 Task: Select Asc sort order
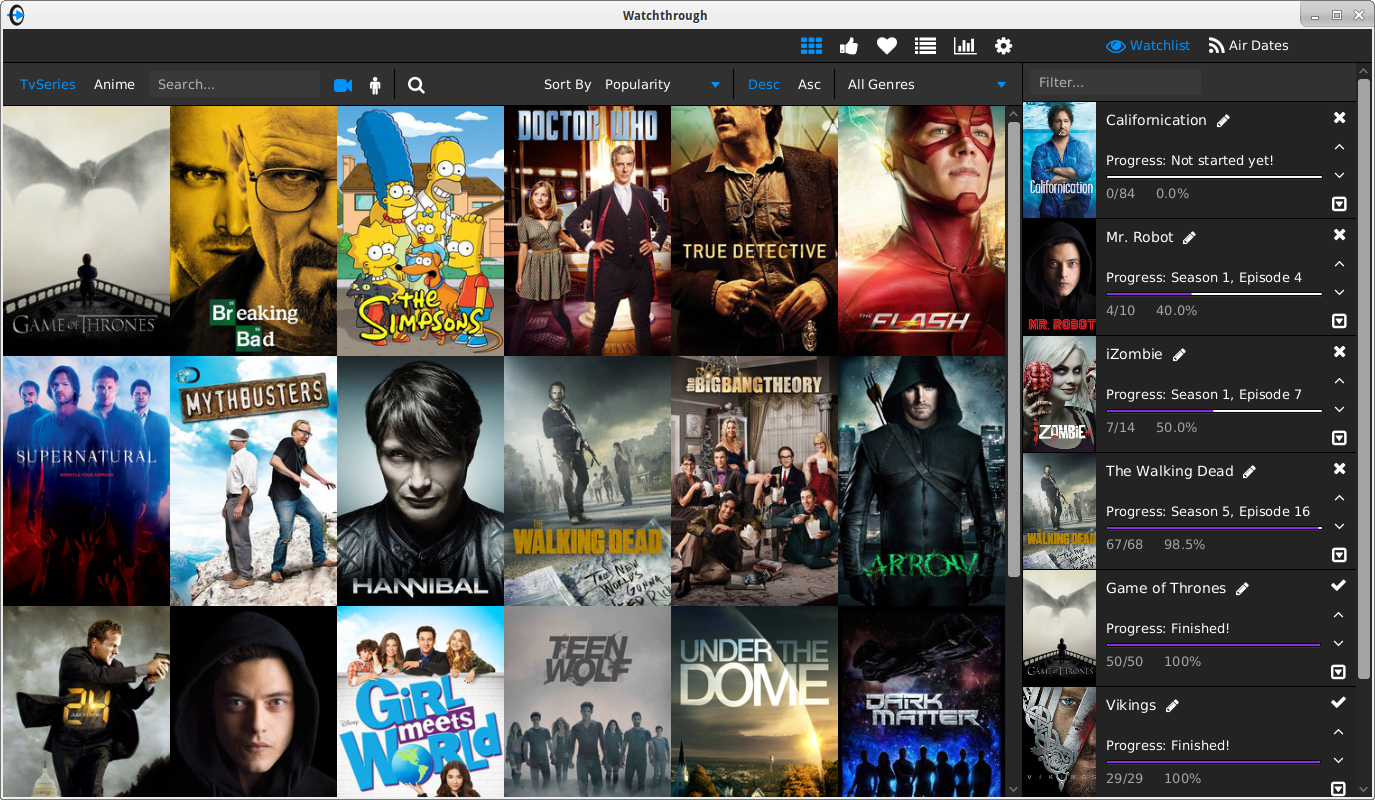point(809,85)
